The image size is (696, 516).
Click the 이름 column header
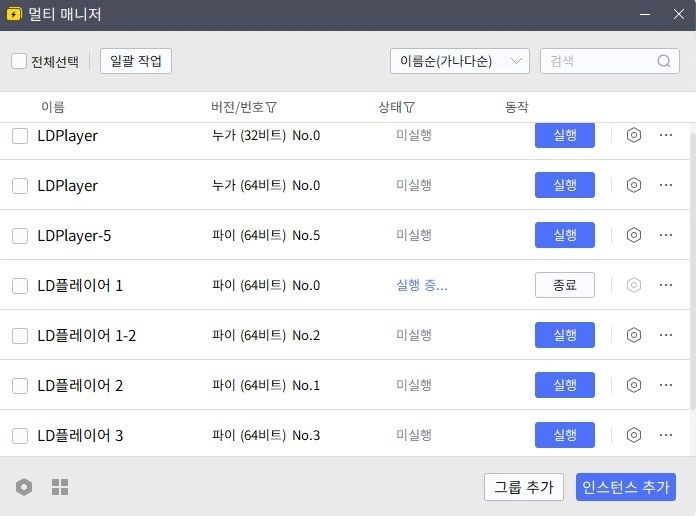pyautogui.click(x=53, y=107)
